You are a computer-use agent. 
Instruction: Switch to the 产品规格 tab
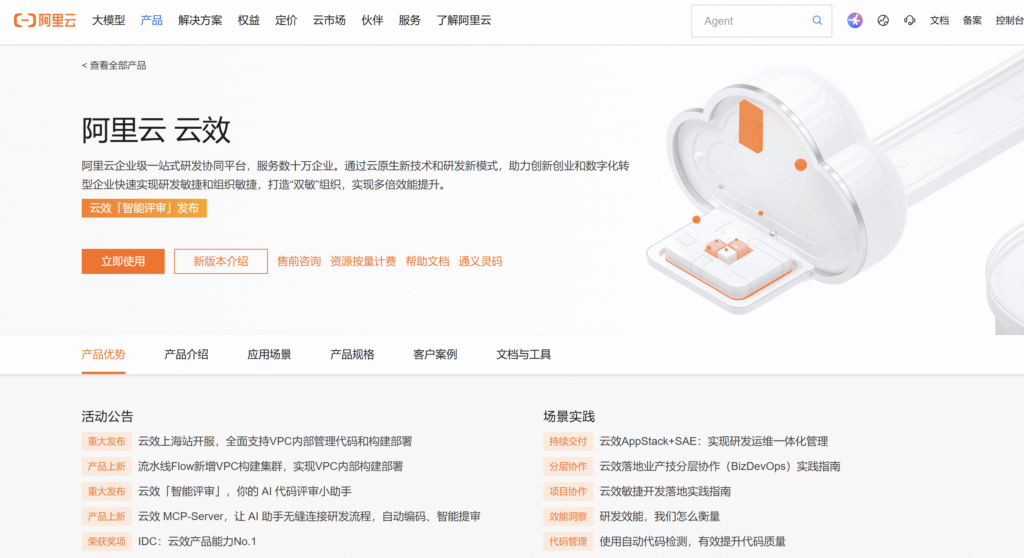352,354
